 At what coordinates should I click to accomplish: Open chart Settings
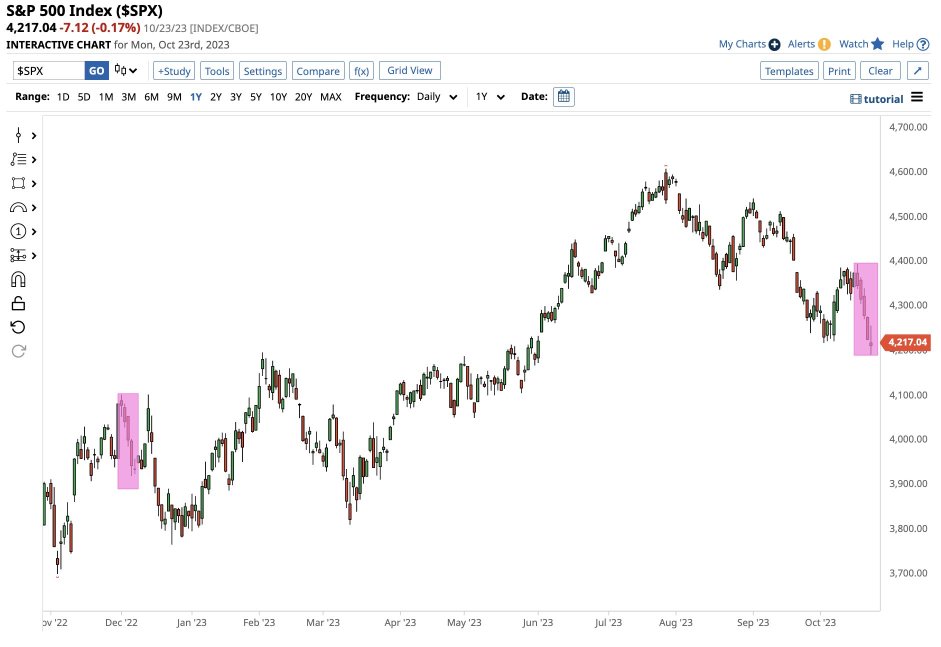[x=263, y=71]
